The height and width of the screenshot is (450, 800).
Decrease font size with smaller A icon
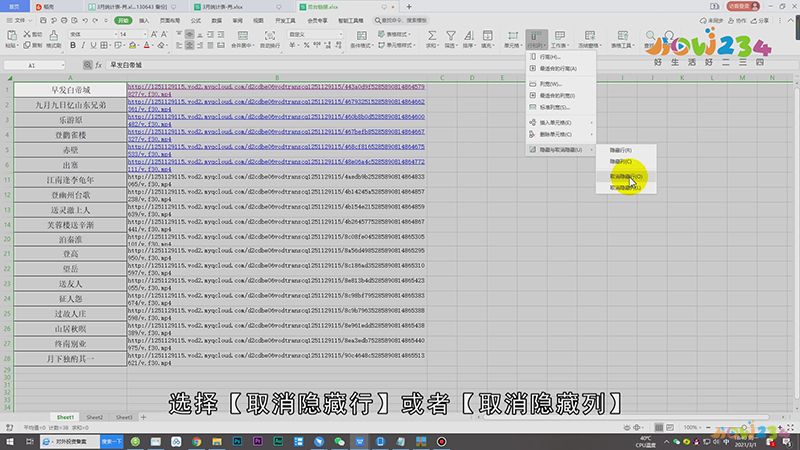tap(164, 34)
